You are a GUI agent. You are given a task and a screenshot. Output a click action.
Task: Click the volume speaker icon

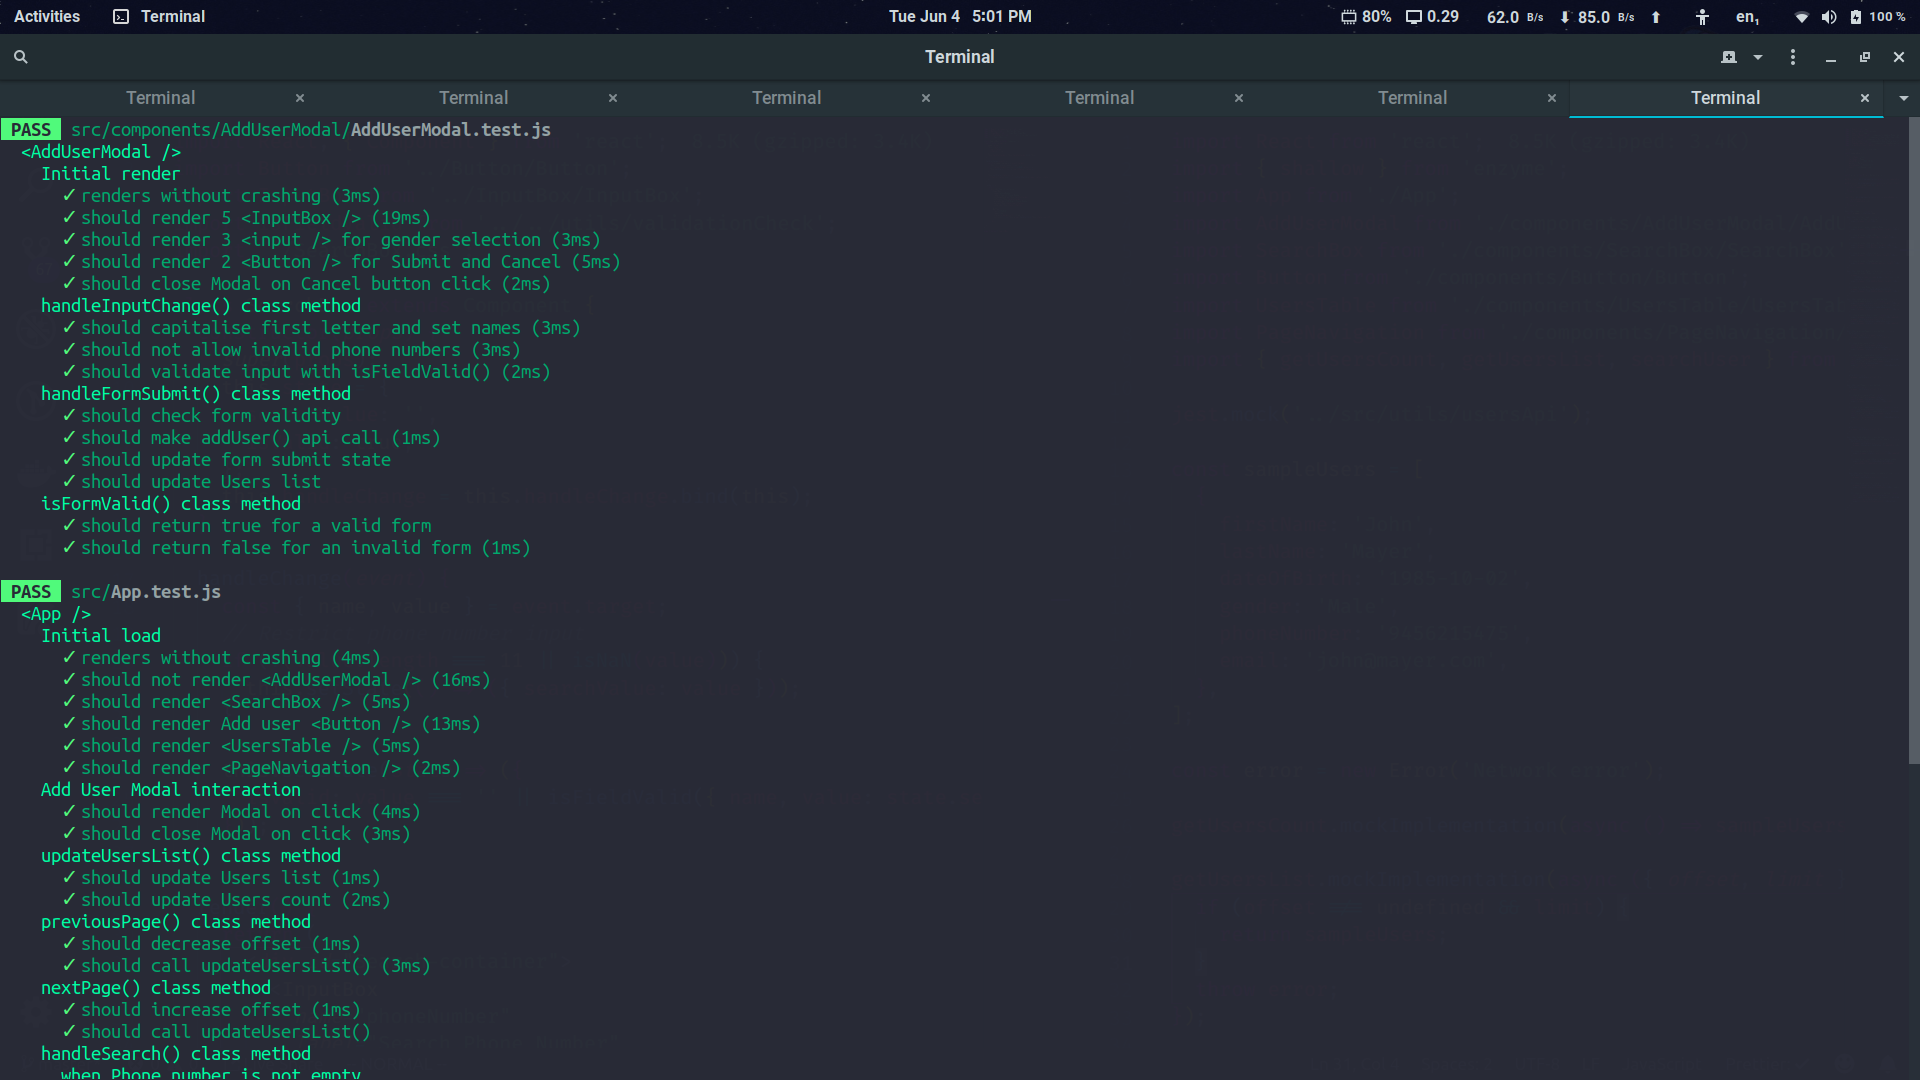(x=1829, y=16)
